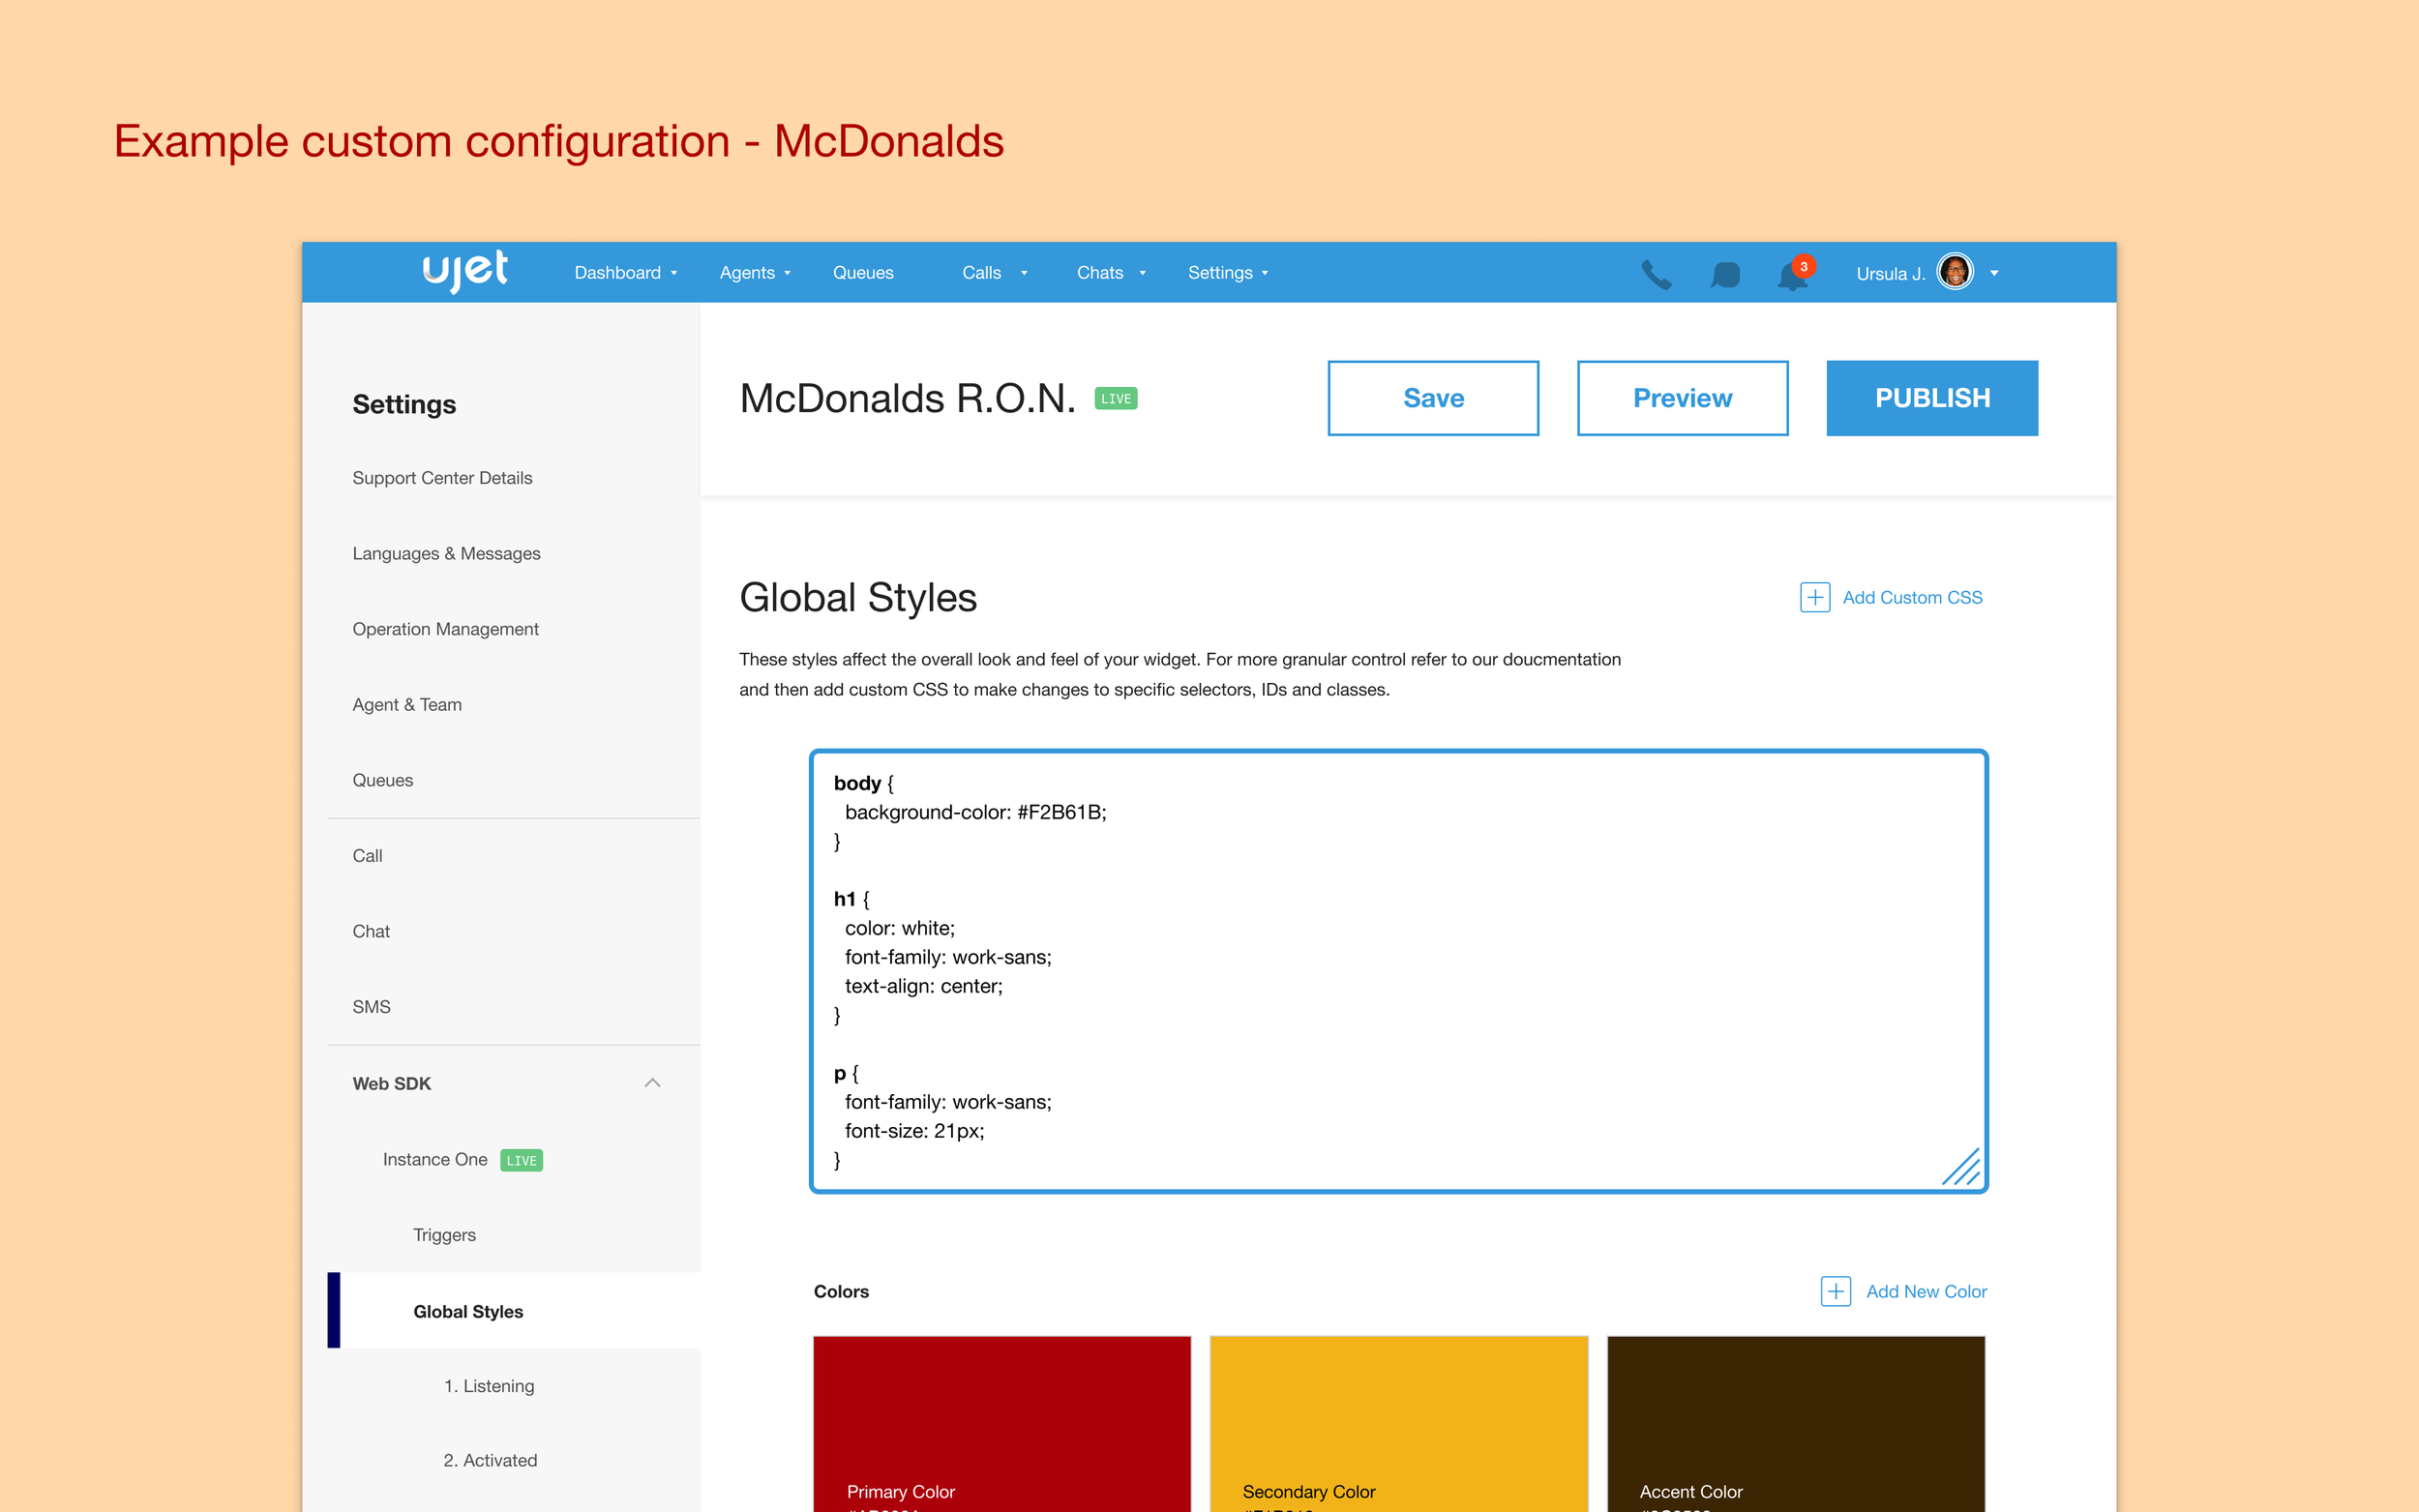The image size is (2419, 1512).
Task: Open the notifications bell
Action: (x=1793, y=274)
